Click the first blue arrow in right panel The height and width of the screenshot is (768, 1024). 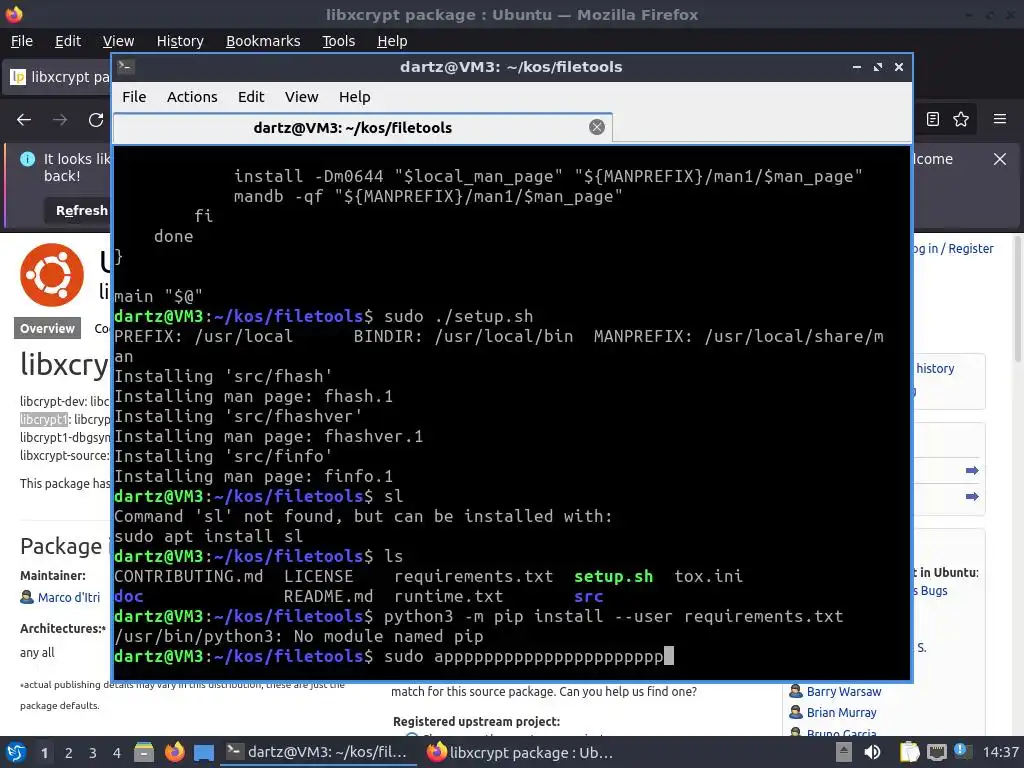coord(972,470)
